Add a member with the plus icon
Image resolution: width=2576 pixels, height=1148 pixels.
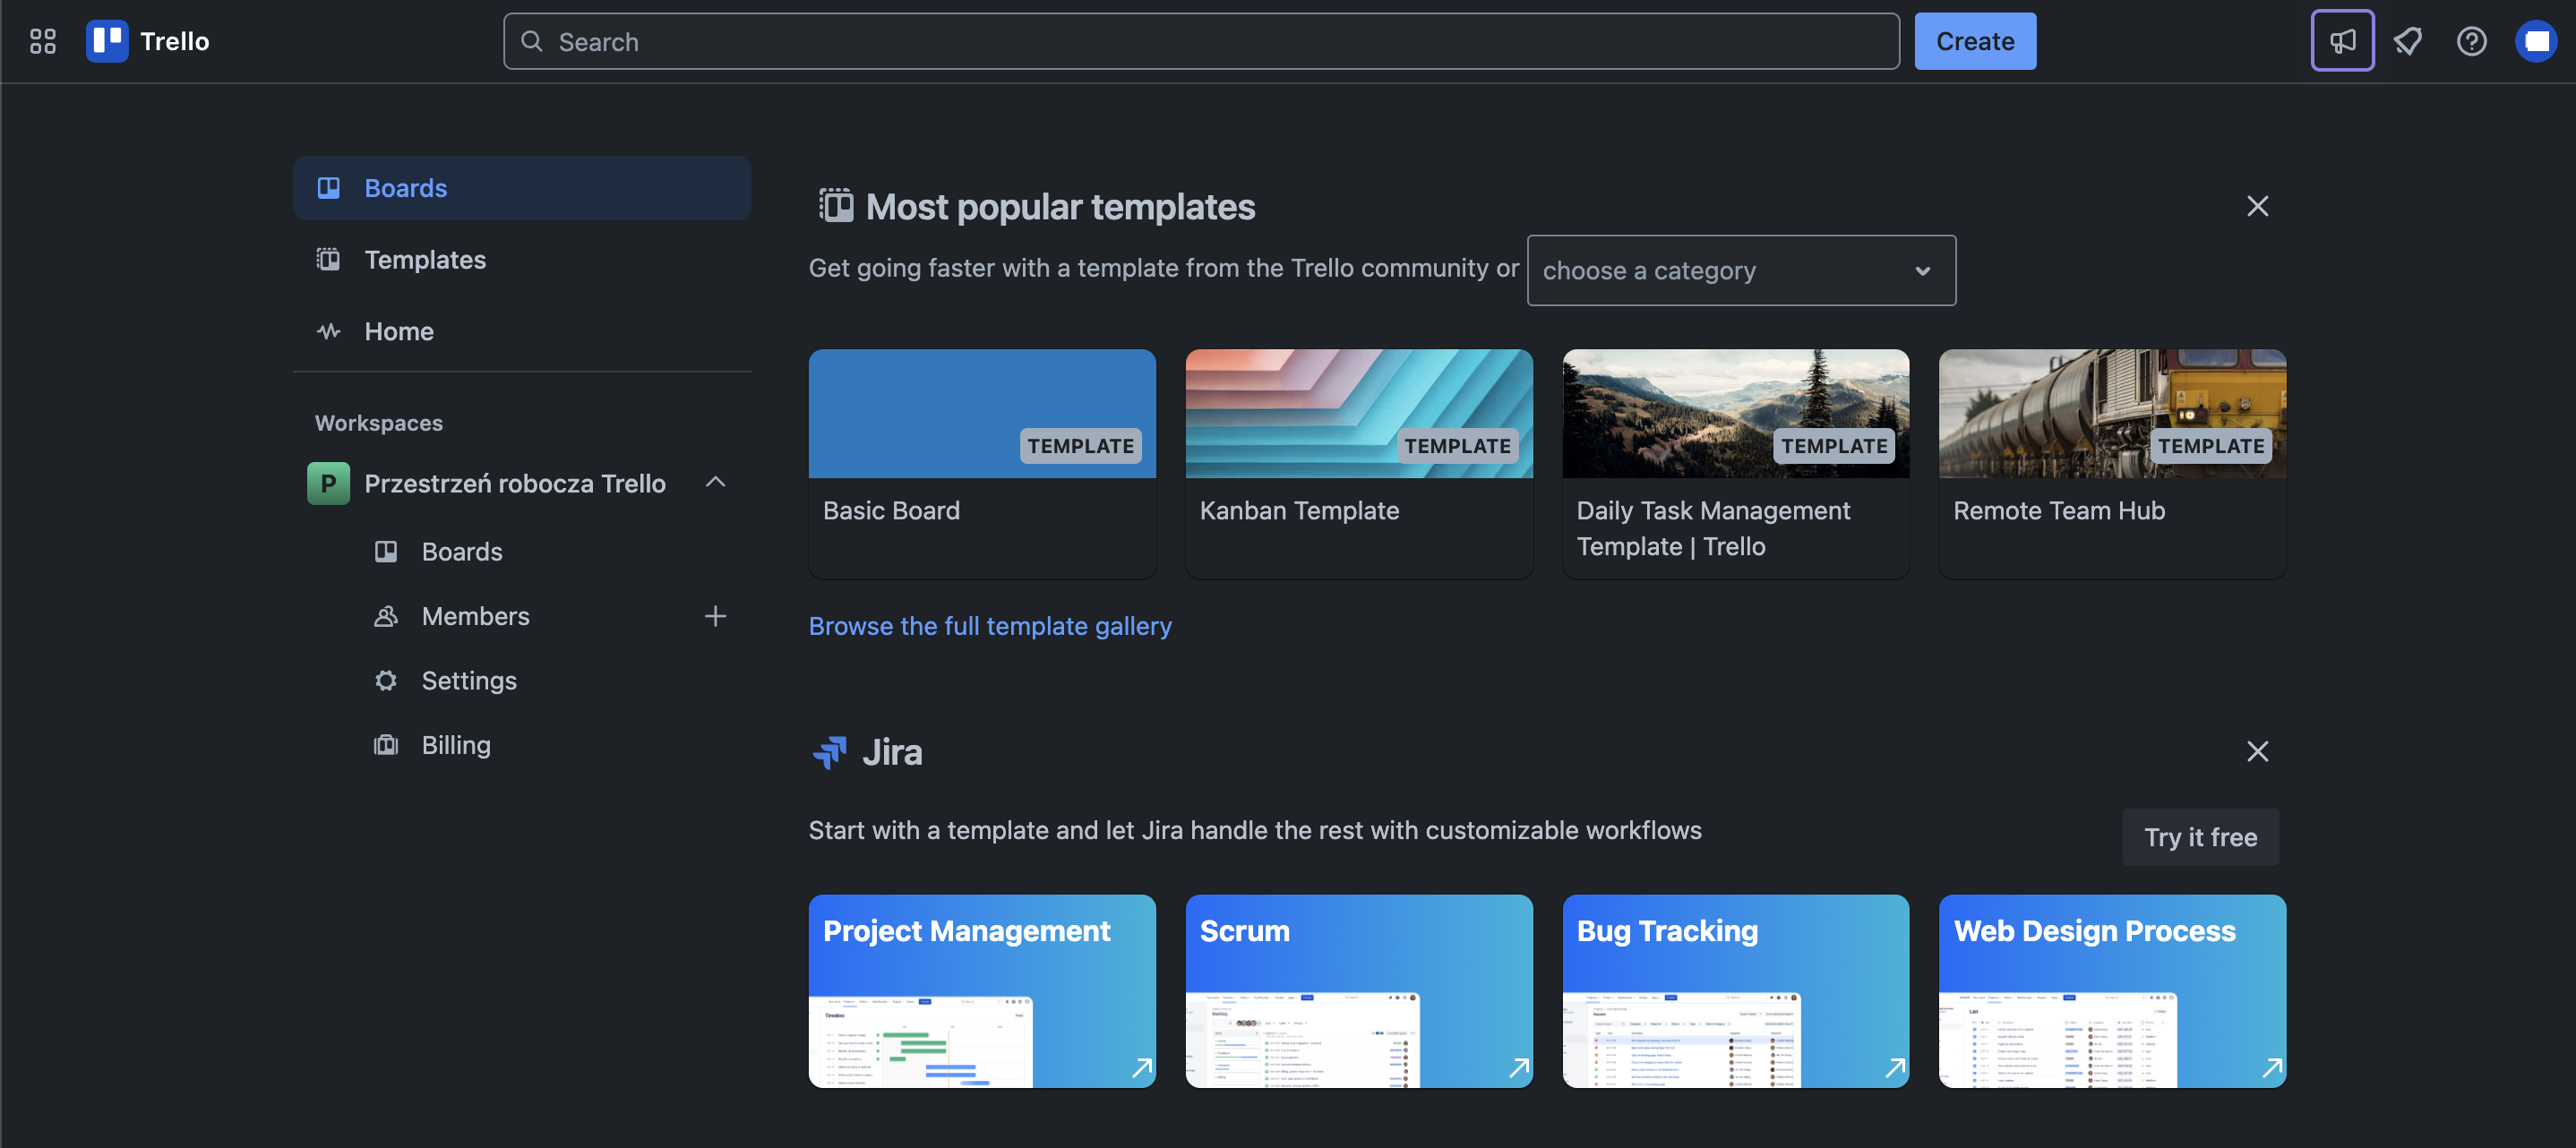(715, 616)
